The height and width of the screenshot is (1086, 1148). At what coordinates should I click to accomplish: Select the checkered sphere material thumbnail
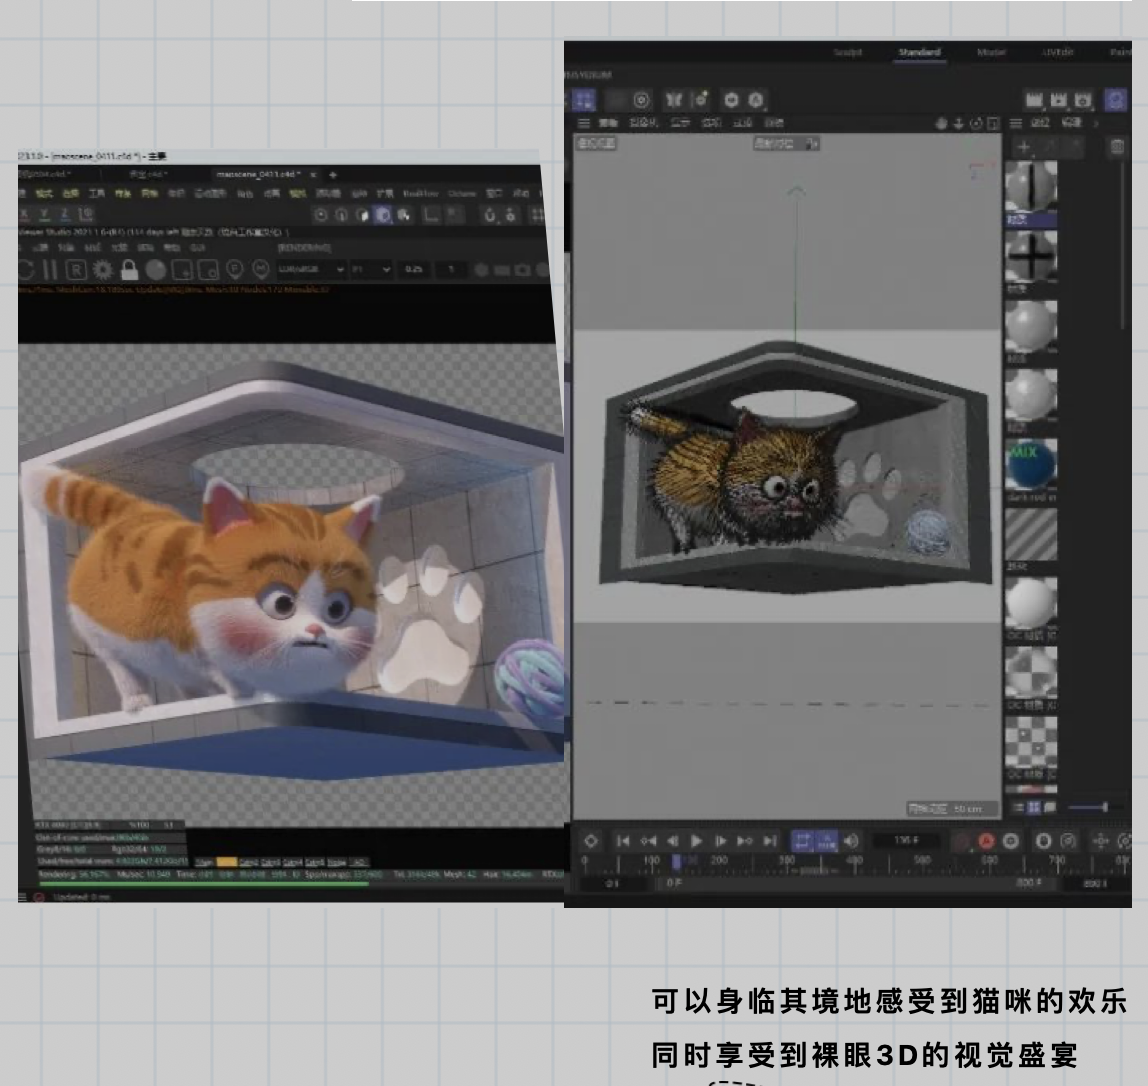[x=1030, y=672]
